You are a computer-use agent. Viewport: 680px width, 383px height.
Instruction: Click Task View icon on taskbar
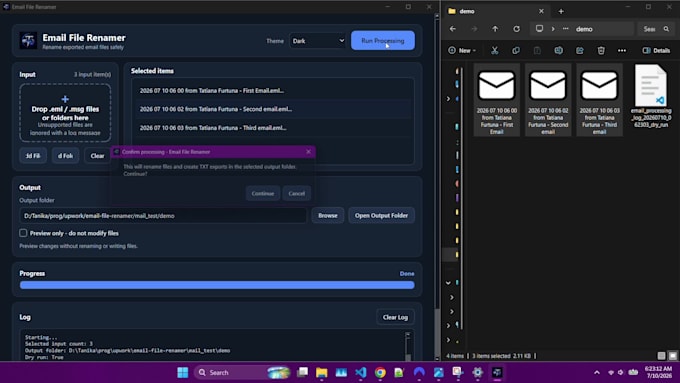[302, 372]
